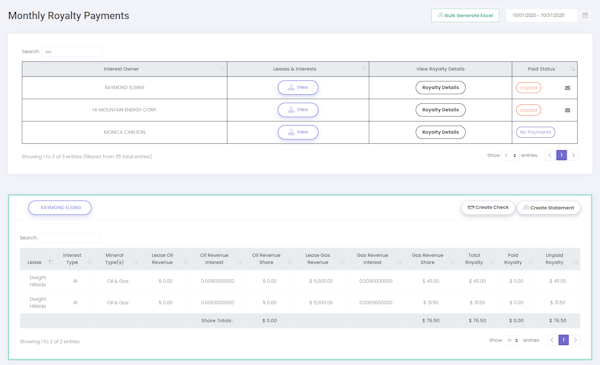Sort the Oil Revenue Share column
Image resolution: width=600 pixels, height=365 pixels.
click(x=290, y=262)
